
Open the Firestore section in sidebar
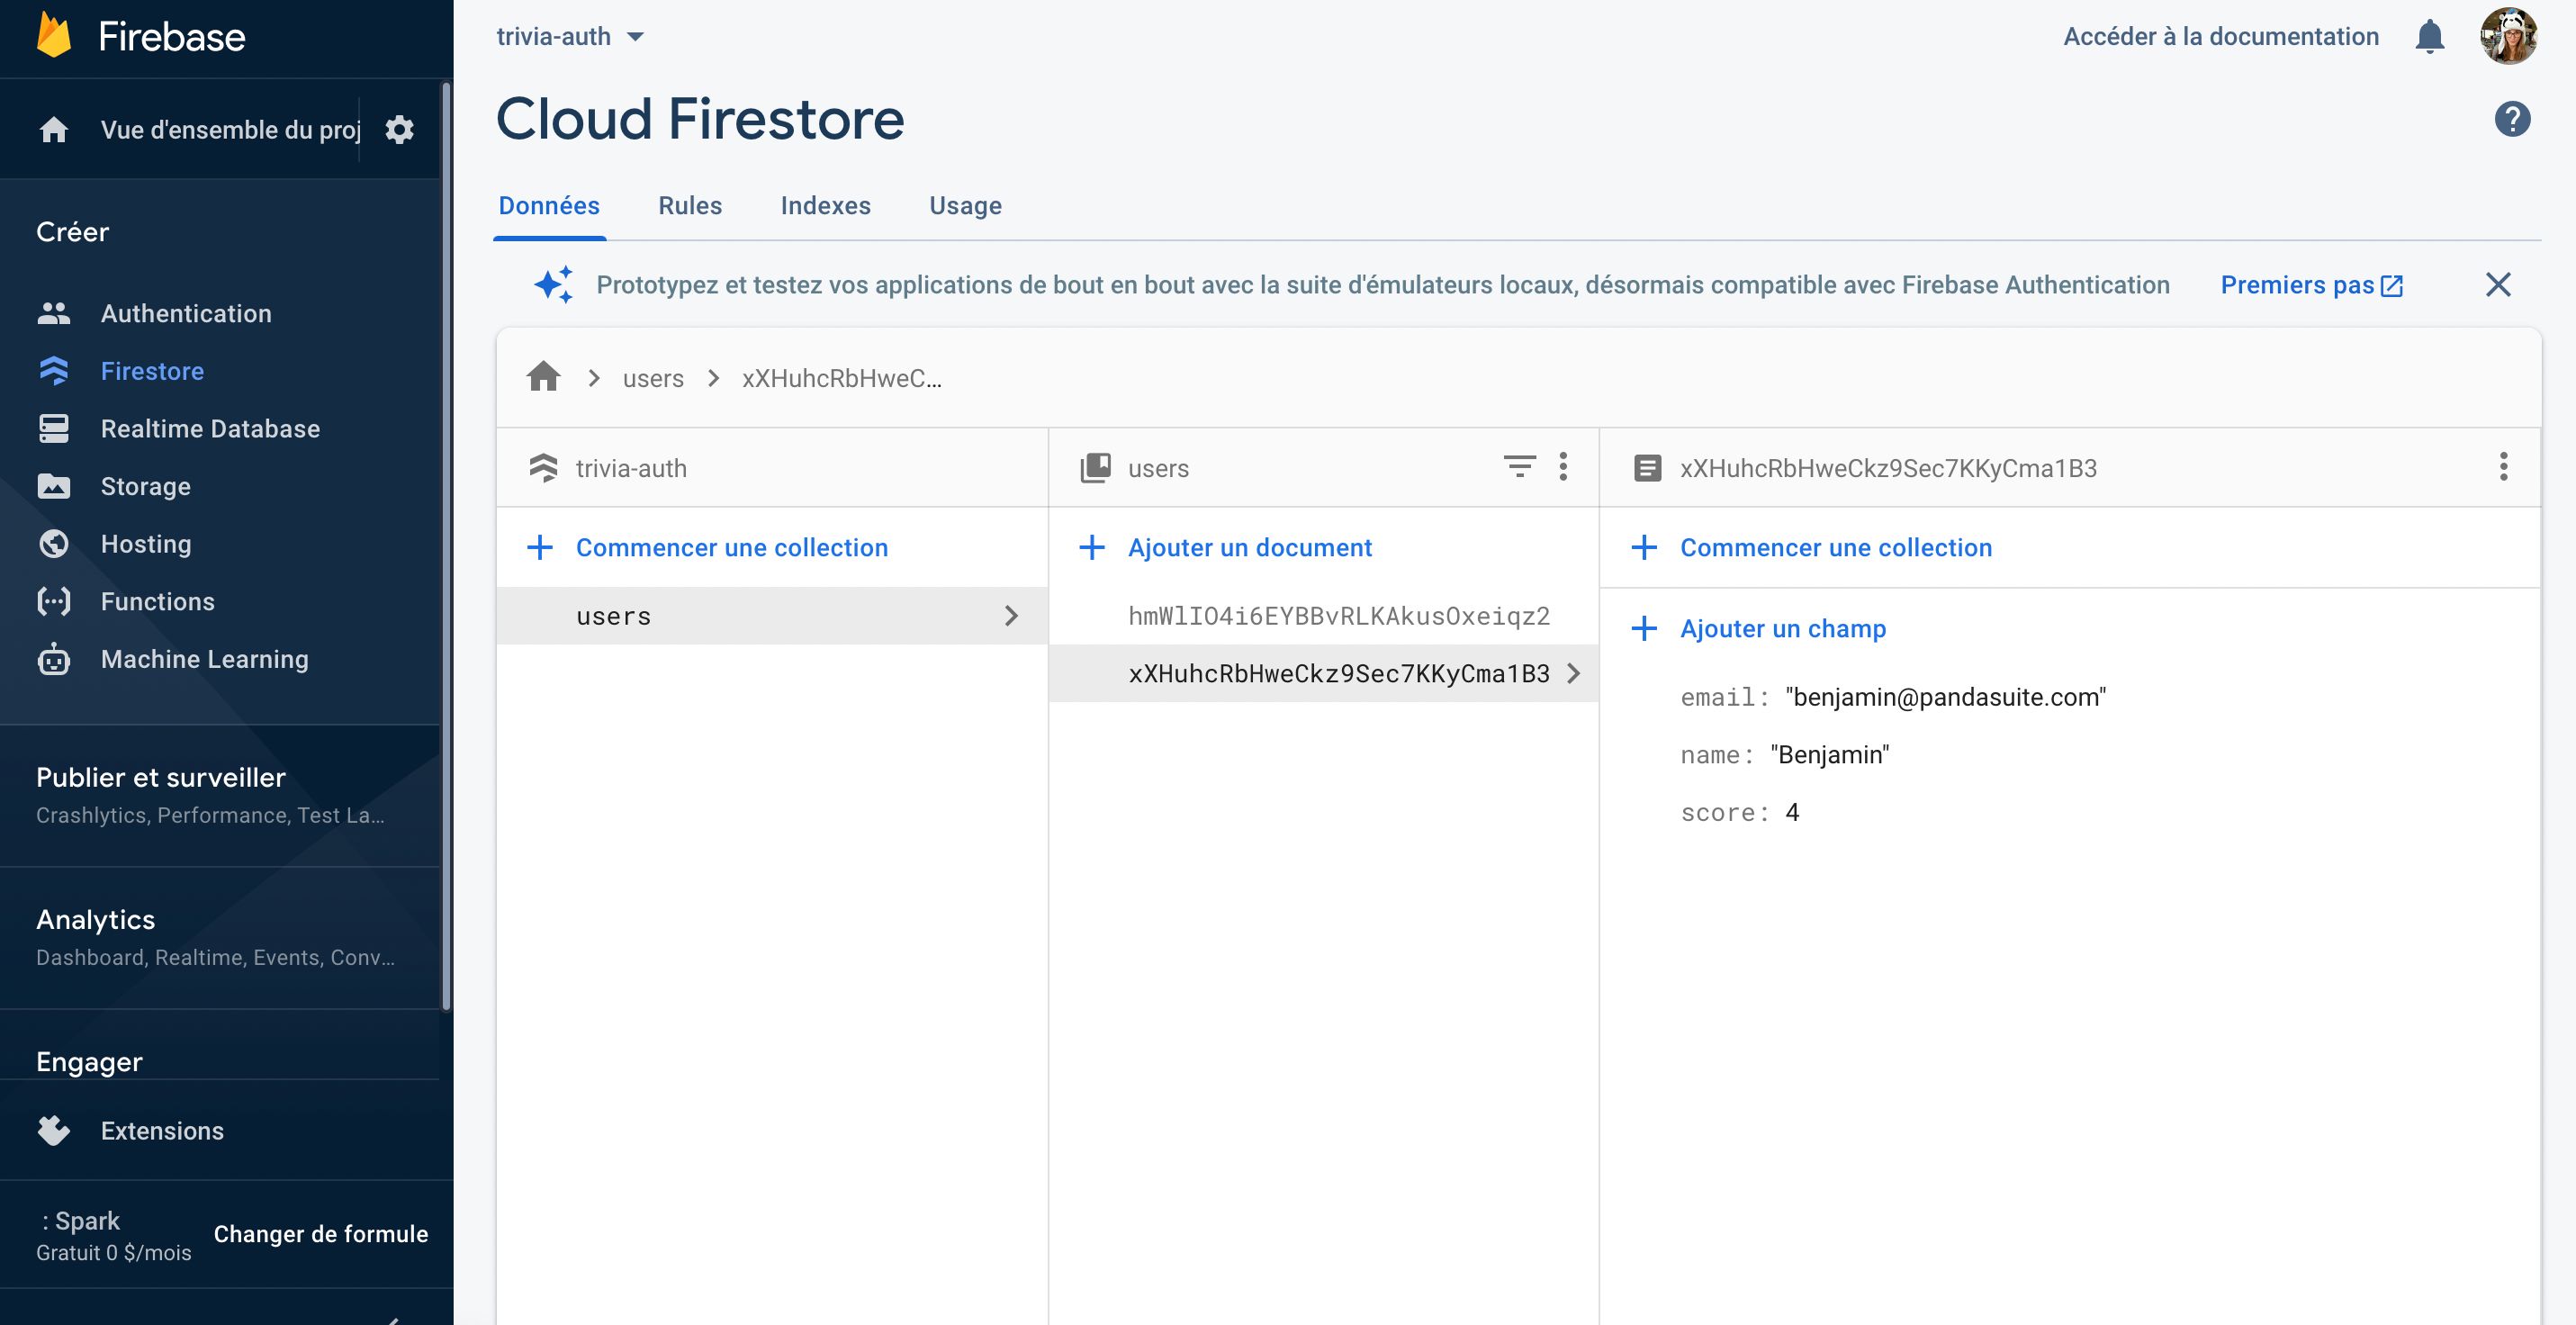tap(152, 370)
